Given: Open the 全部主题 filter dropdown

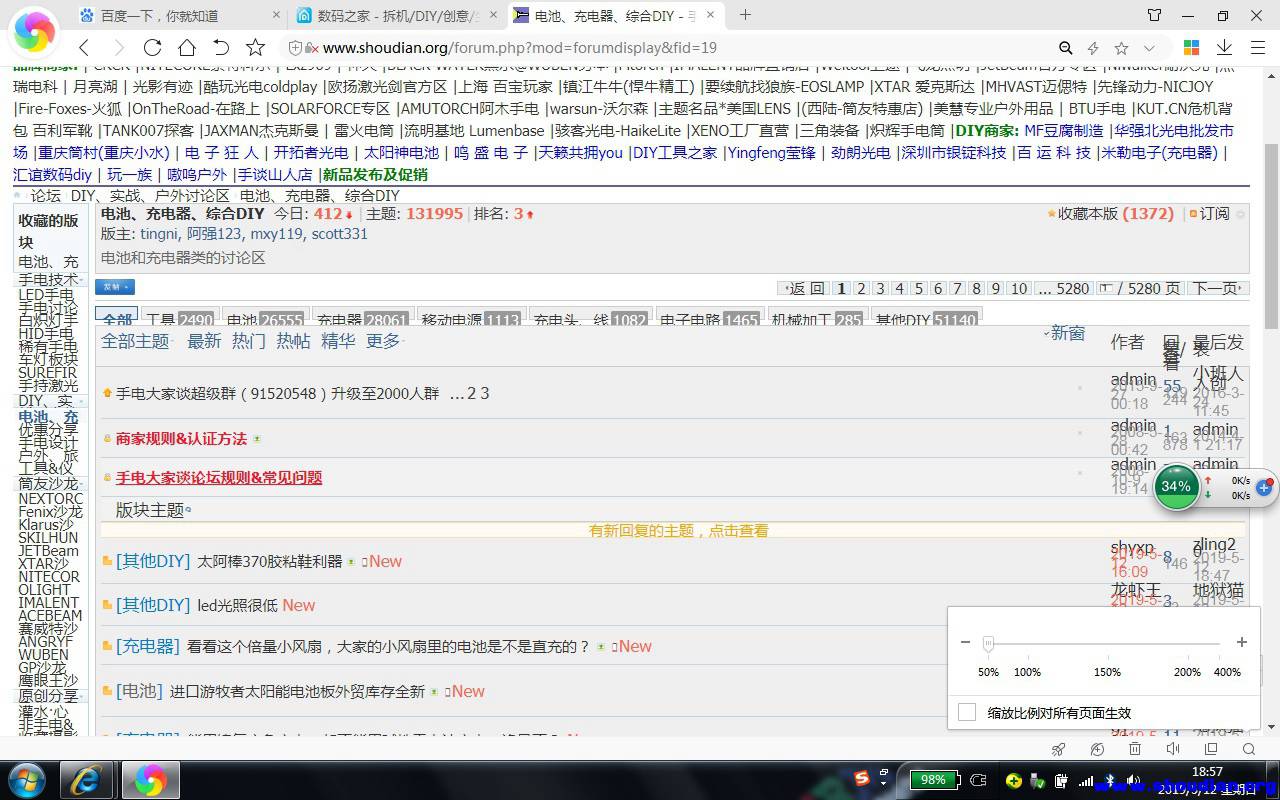Looking at the screenshot, I should pos(137,341).
